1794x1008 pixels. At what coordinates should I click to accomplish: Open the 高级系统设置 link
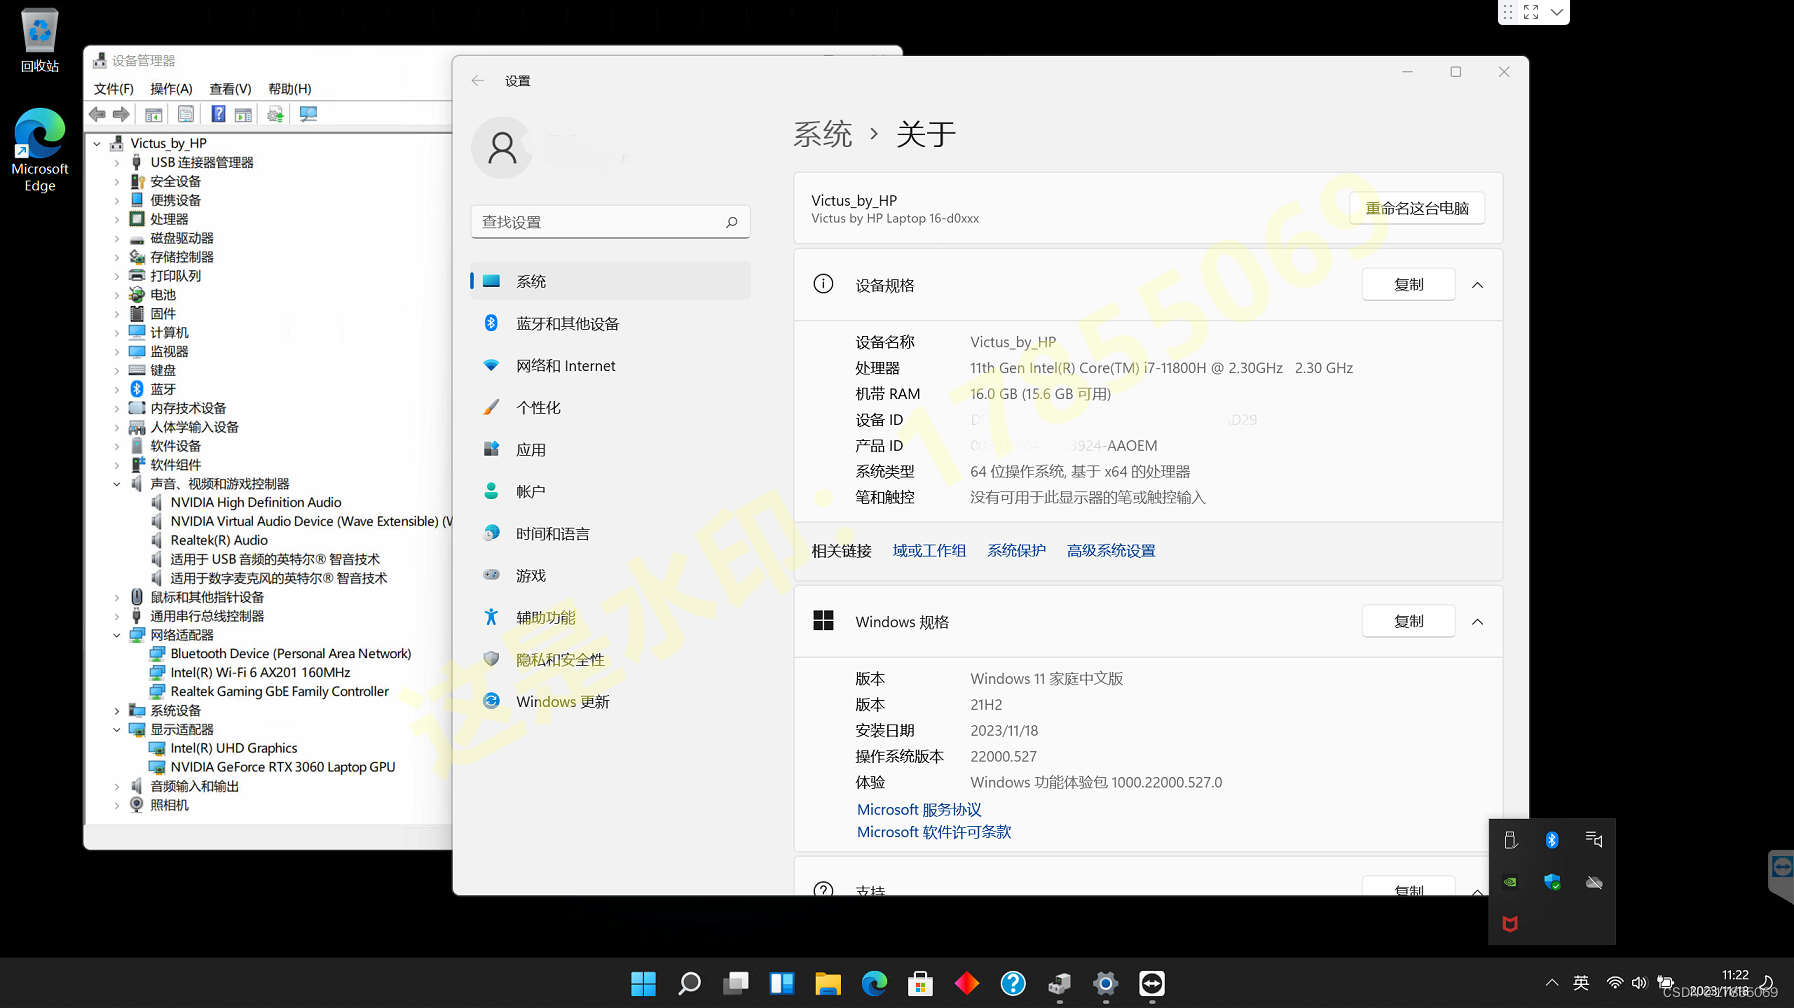click(1111, 551)
